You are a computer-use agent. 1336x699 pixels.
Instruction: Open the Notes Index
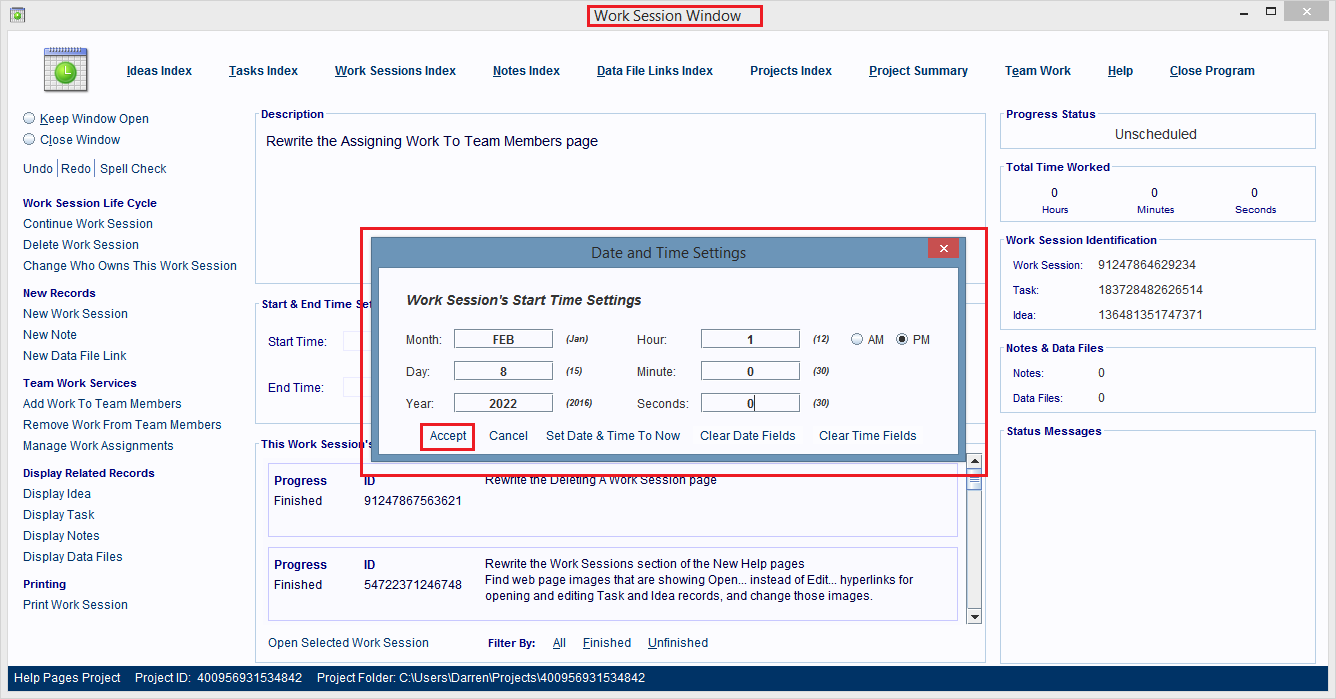526,70
